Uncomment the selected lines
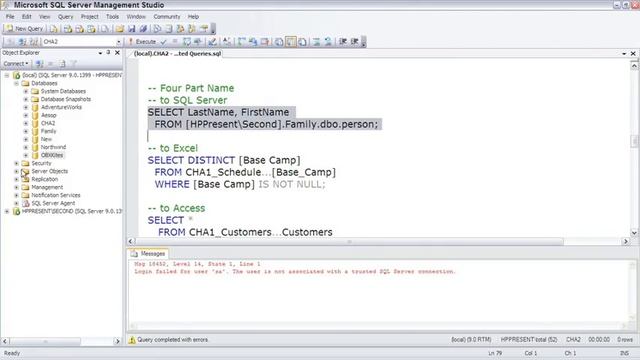The width and height of the screenshot is (640, 360). tap(328, 42)
